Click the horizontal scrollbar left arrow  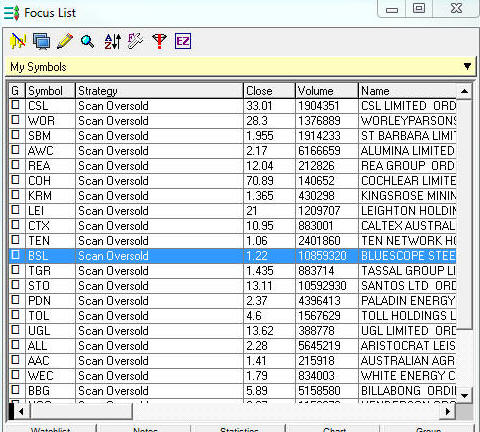point(21,411)
